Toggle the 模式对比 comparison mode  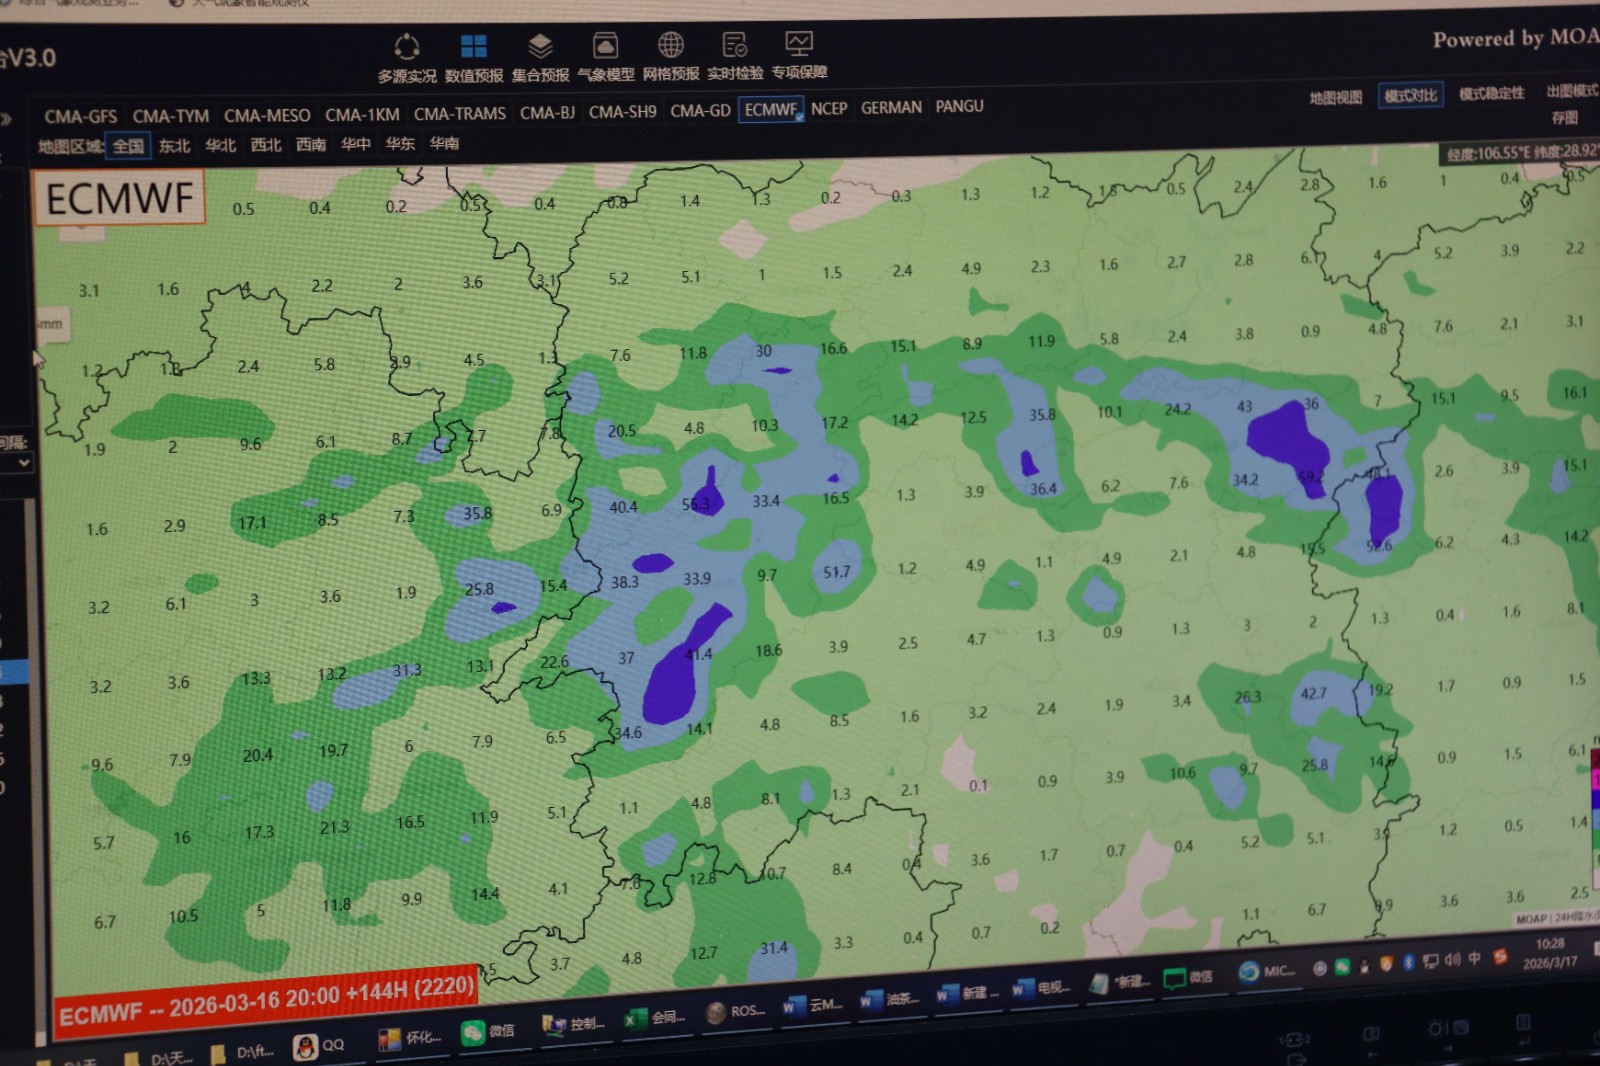[1410, 96]
